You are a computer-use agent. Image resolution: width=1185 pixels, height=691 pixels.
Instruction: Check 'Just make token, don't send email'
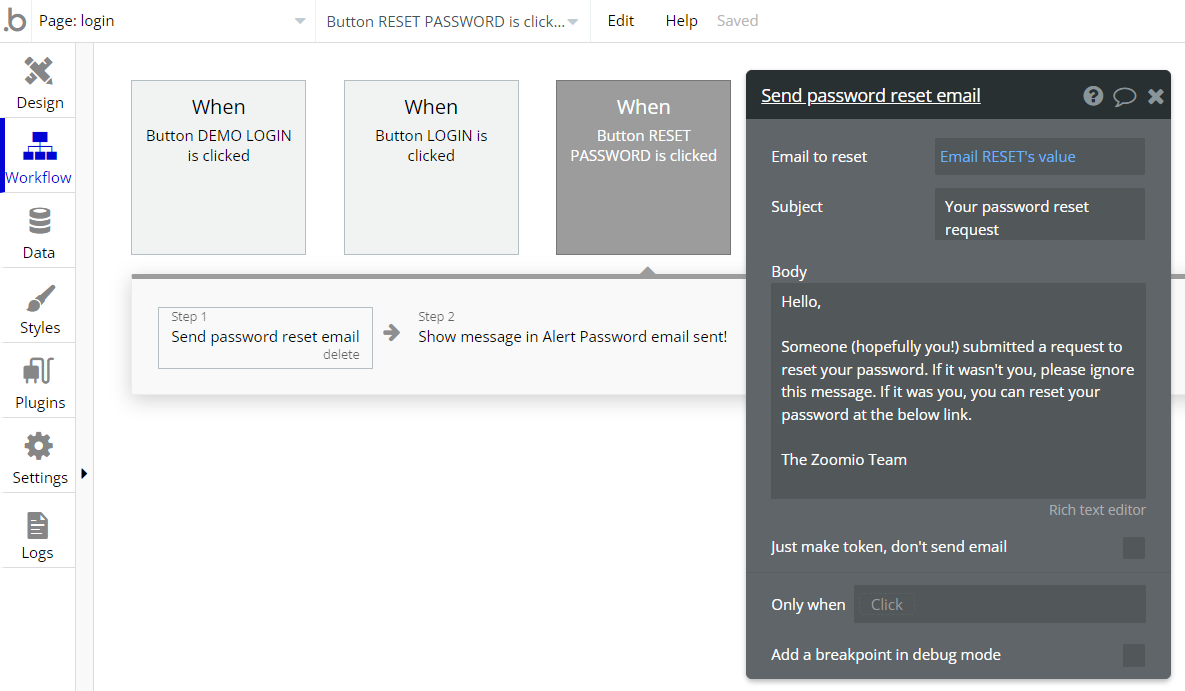tap(1133, 548)
